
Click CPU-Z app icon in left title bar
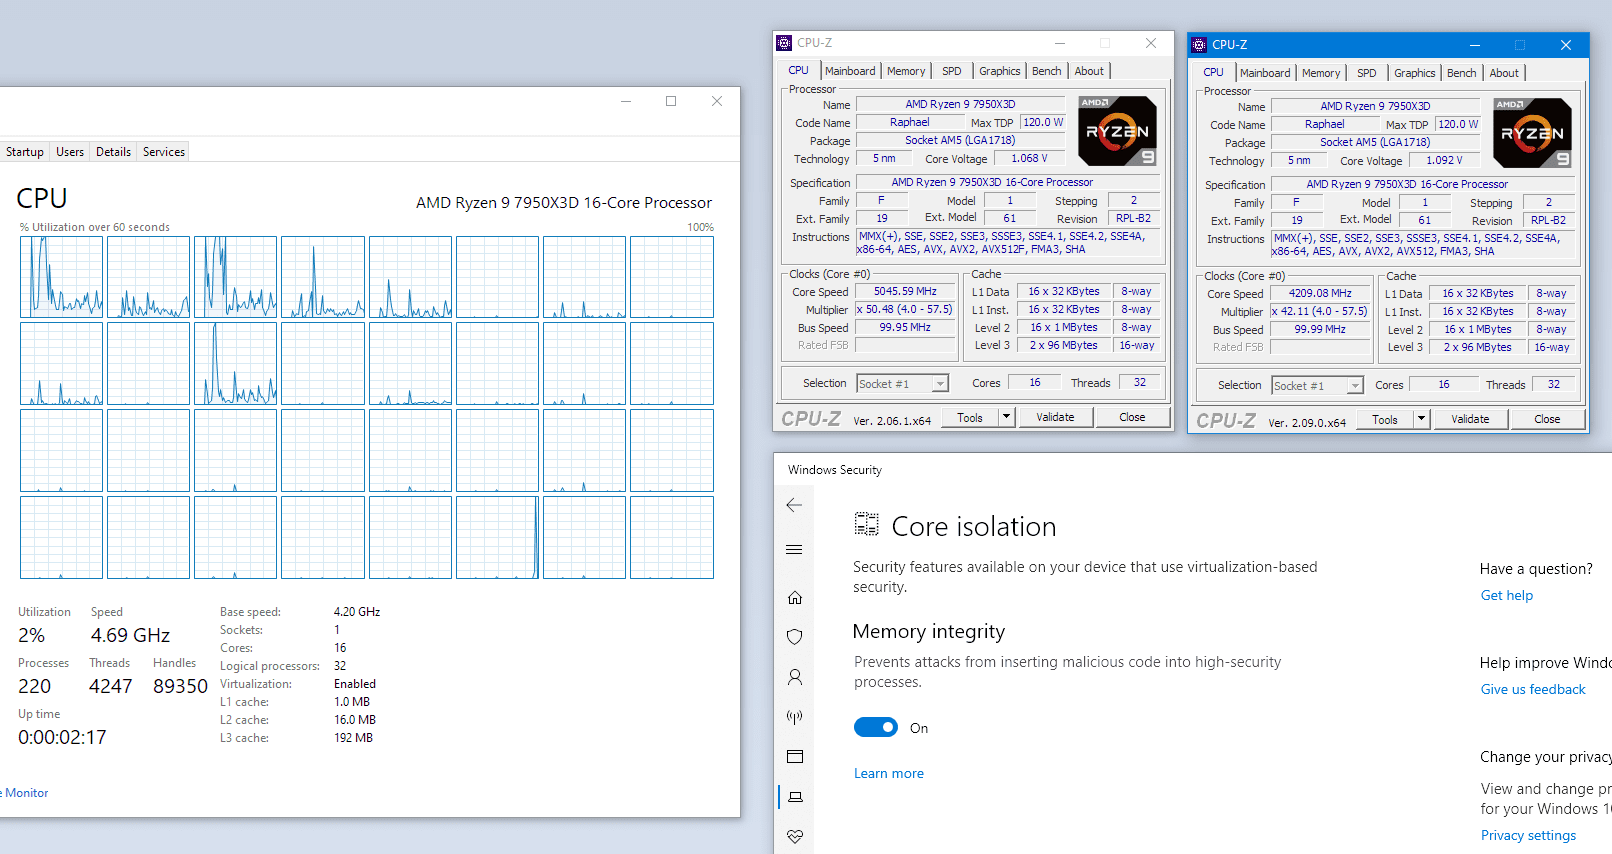click(784, 43)
